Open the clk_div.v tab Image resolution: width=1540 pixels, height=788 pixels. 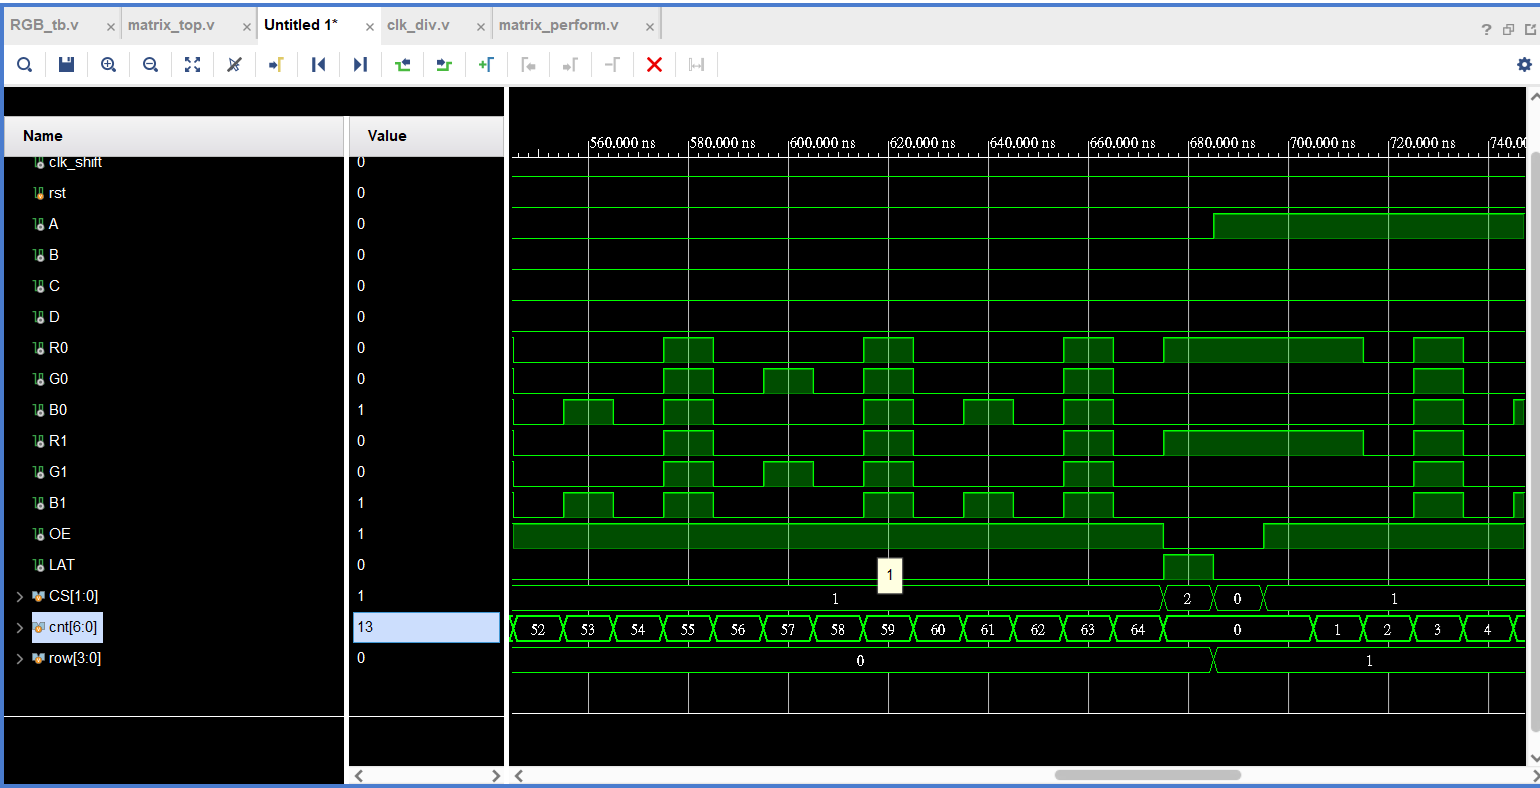[x=418, y=25]
